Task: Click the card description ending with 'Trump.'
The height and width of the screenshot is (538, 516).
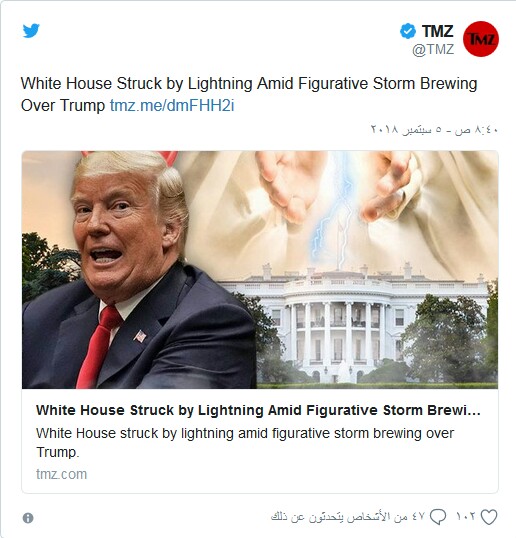Action: click(x=245, y=443)
